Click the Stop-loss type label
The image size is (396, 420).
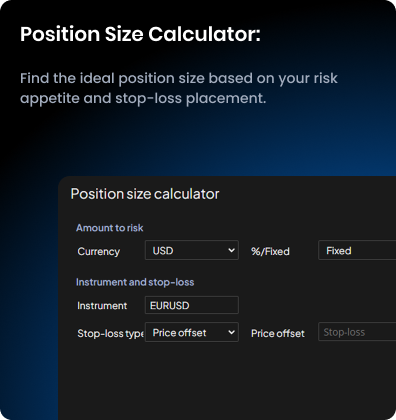[110, 333]
